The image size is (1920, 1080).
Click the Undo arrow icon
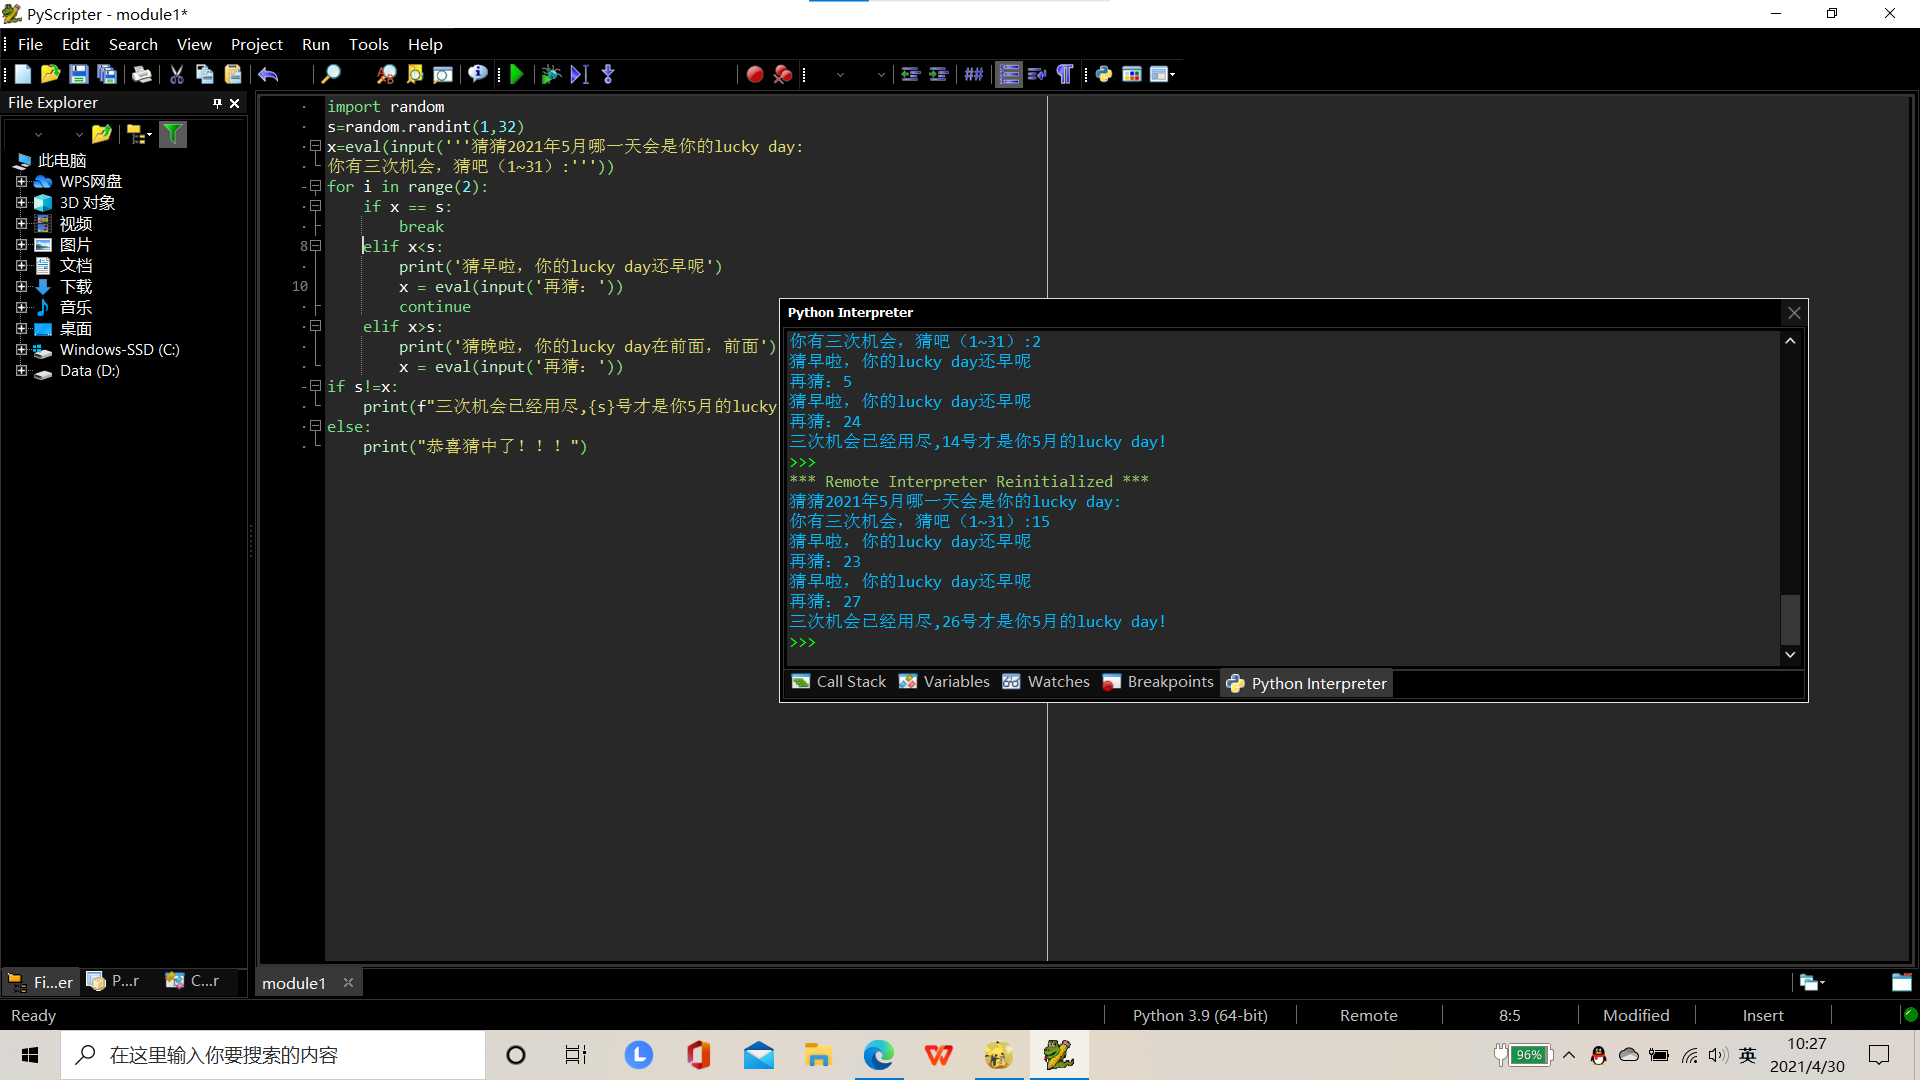[268, 74]
